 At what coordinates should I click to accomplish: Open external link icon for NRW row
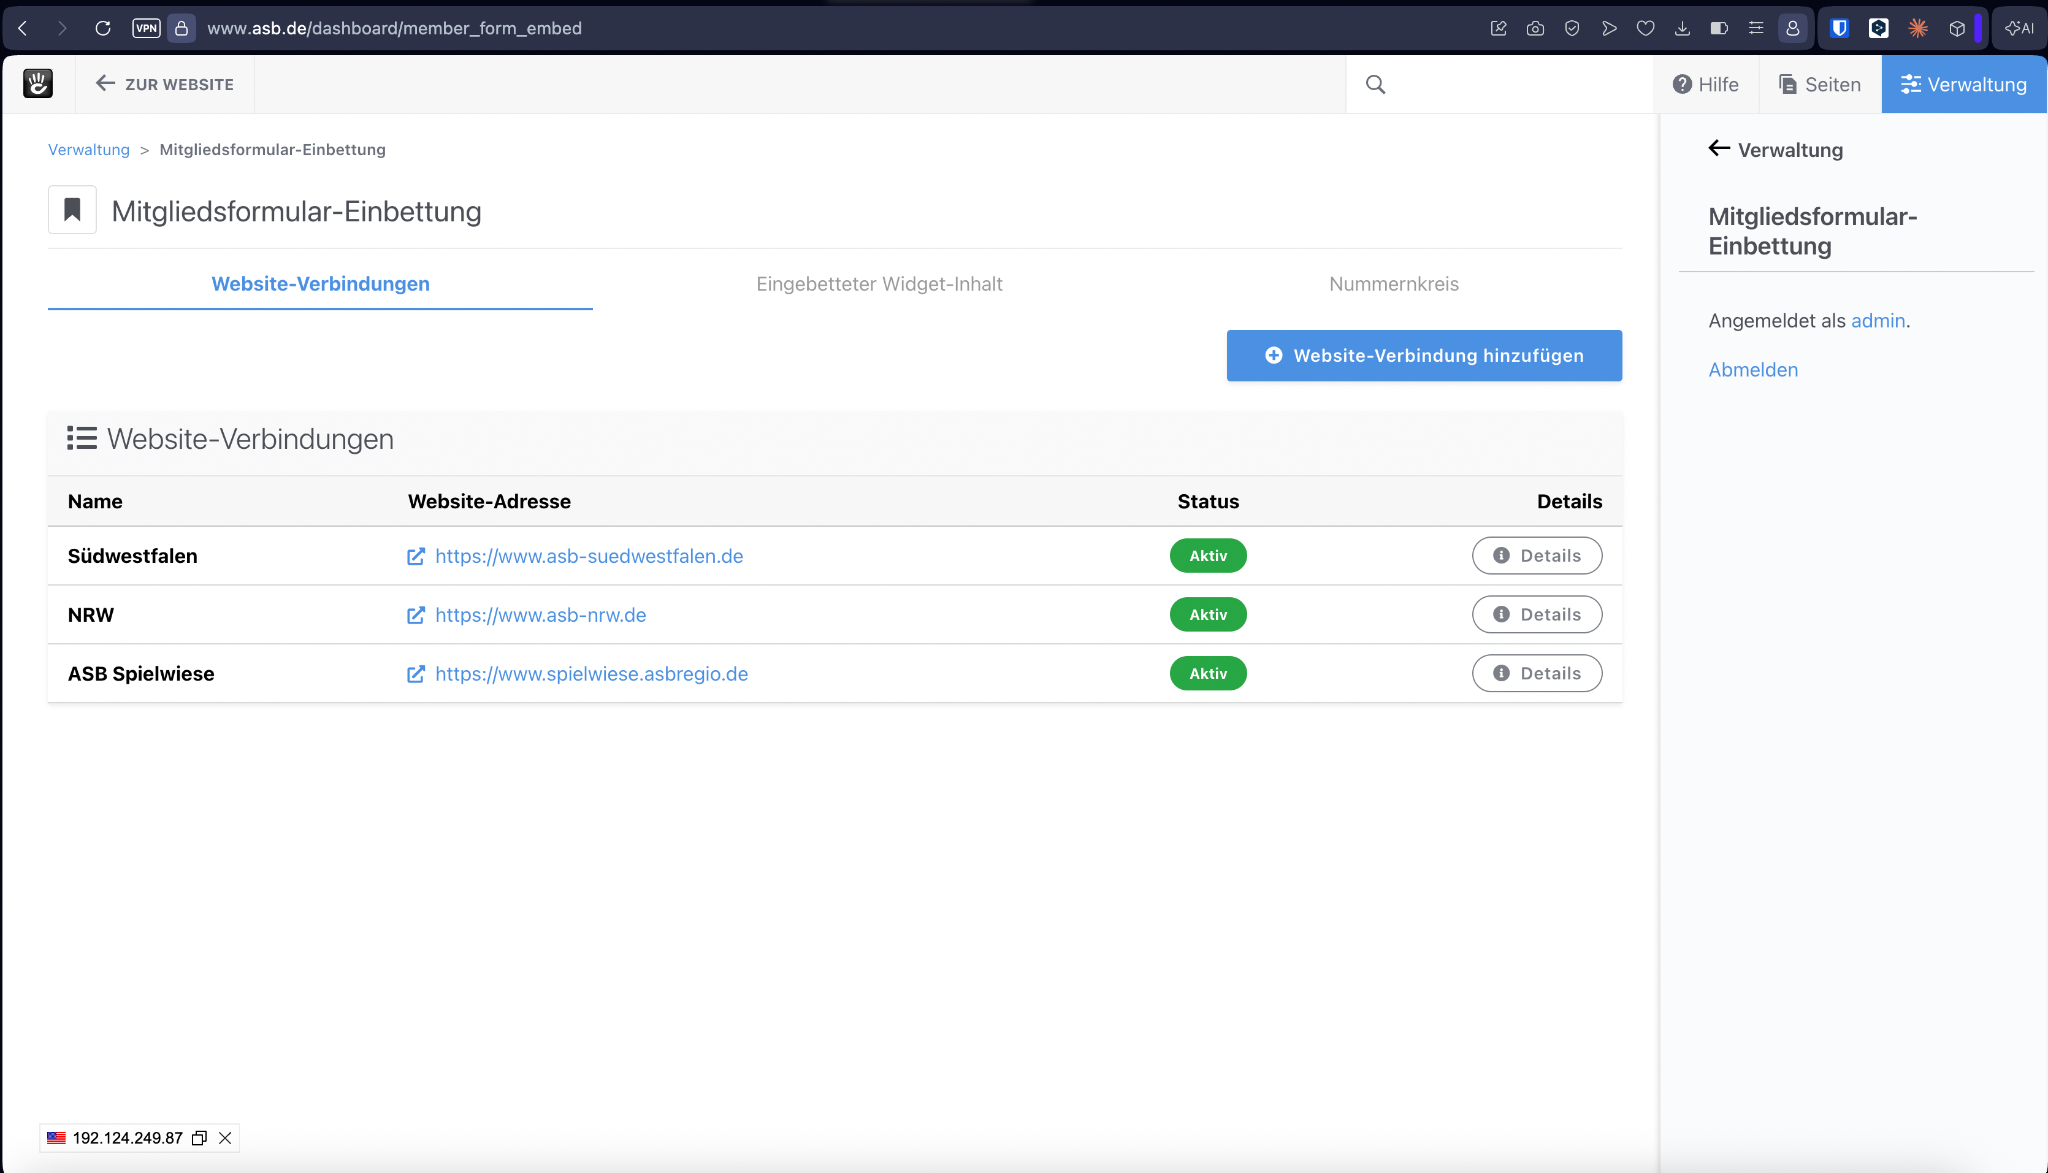pos(416,615)
